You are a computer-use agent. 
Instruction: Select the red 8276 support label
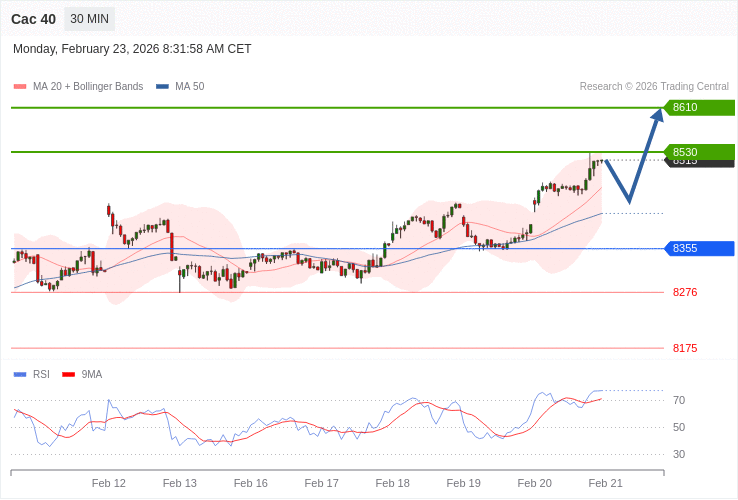(x=685, y=292)
